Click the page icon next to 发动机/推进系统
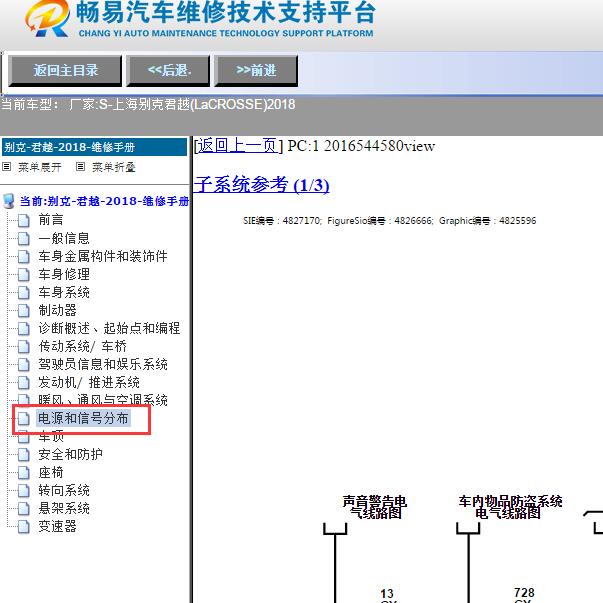The width and height of the screenshot is (603, 603). coord(23,383)
